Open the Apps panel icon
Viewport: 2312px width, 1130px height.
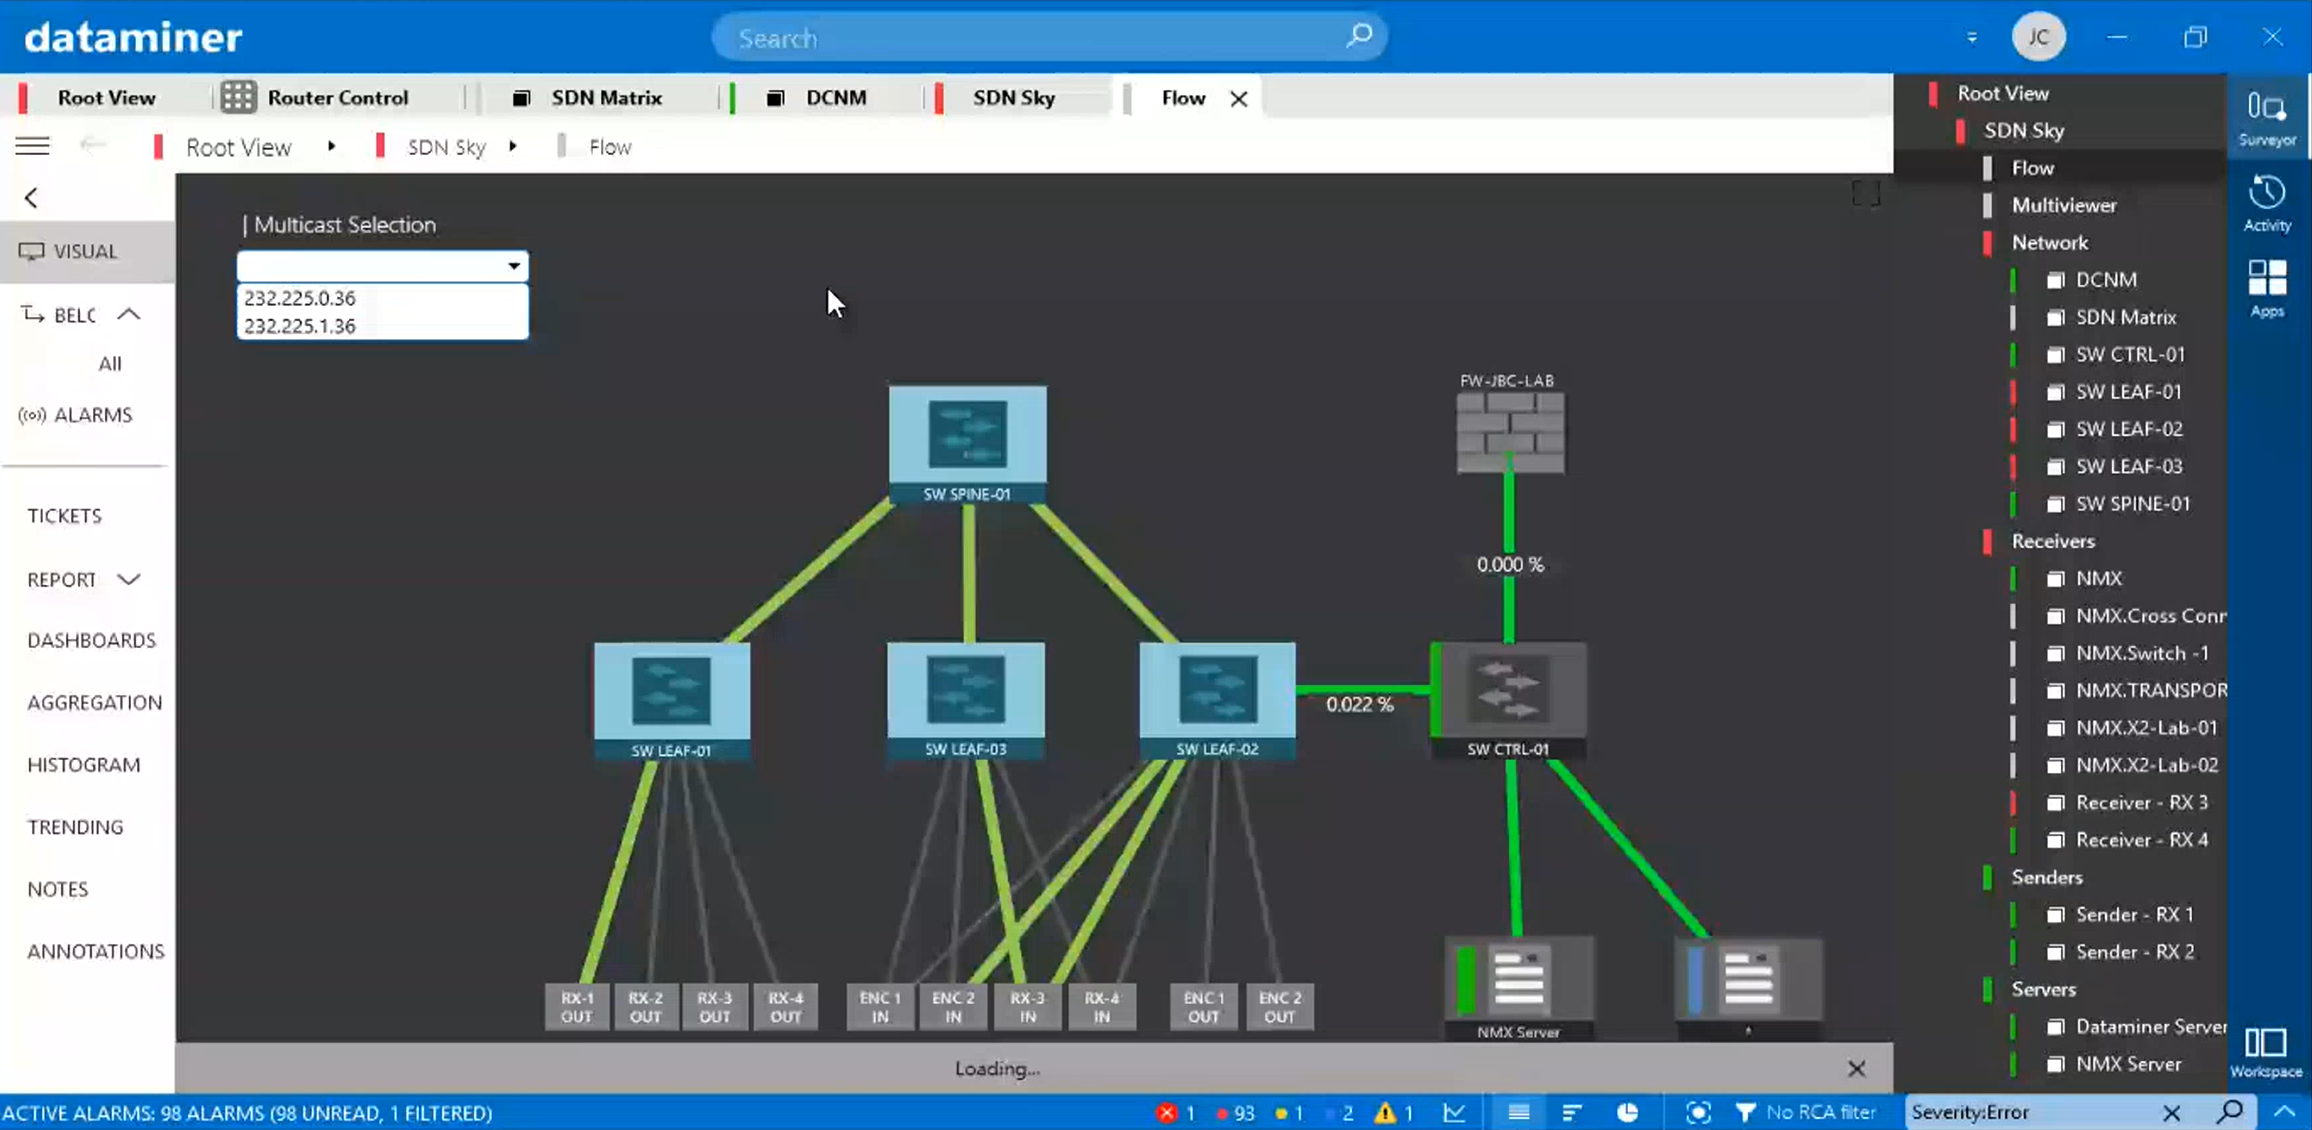(x=2267, y=288)
